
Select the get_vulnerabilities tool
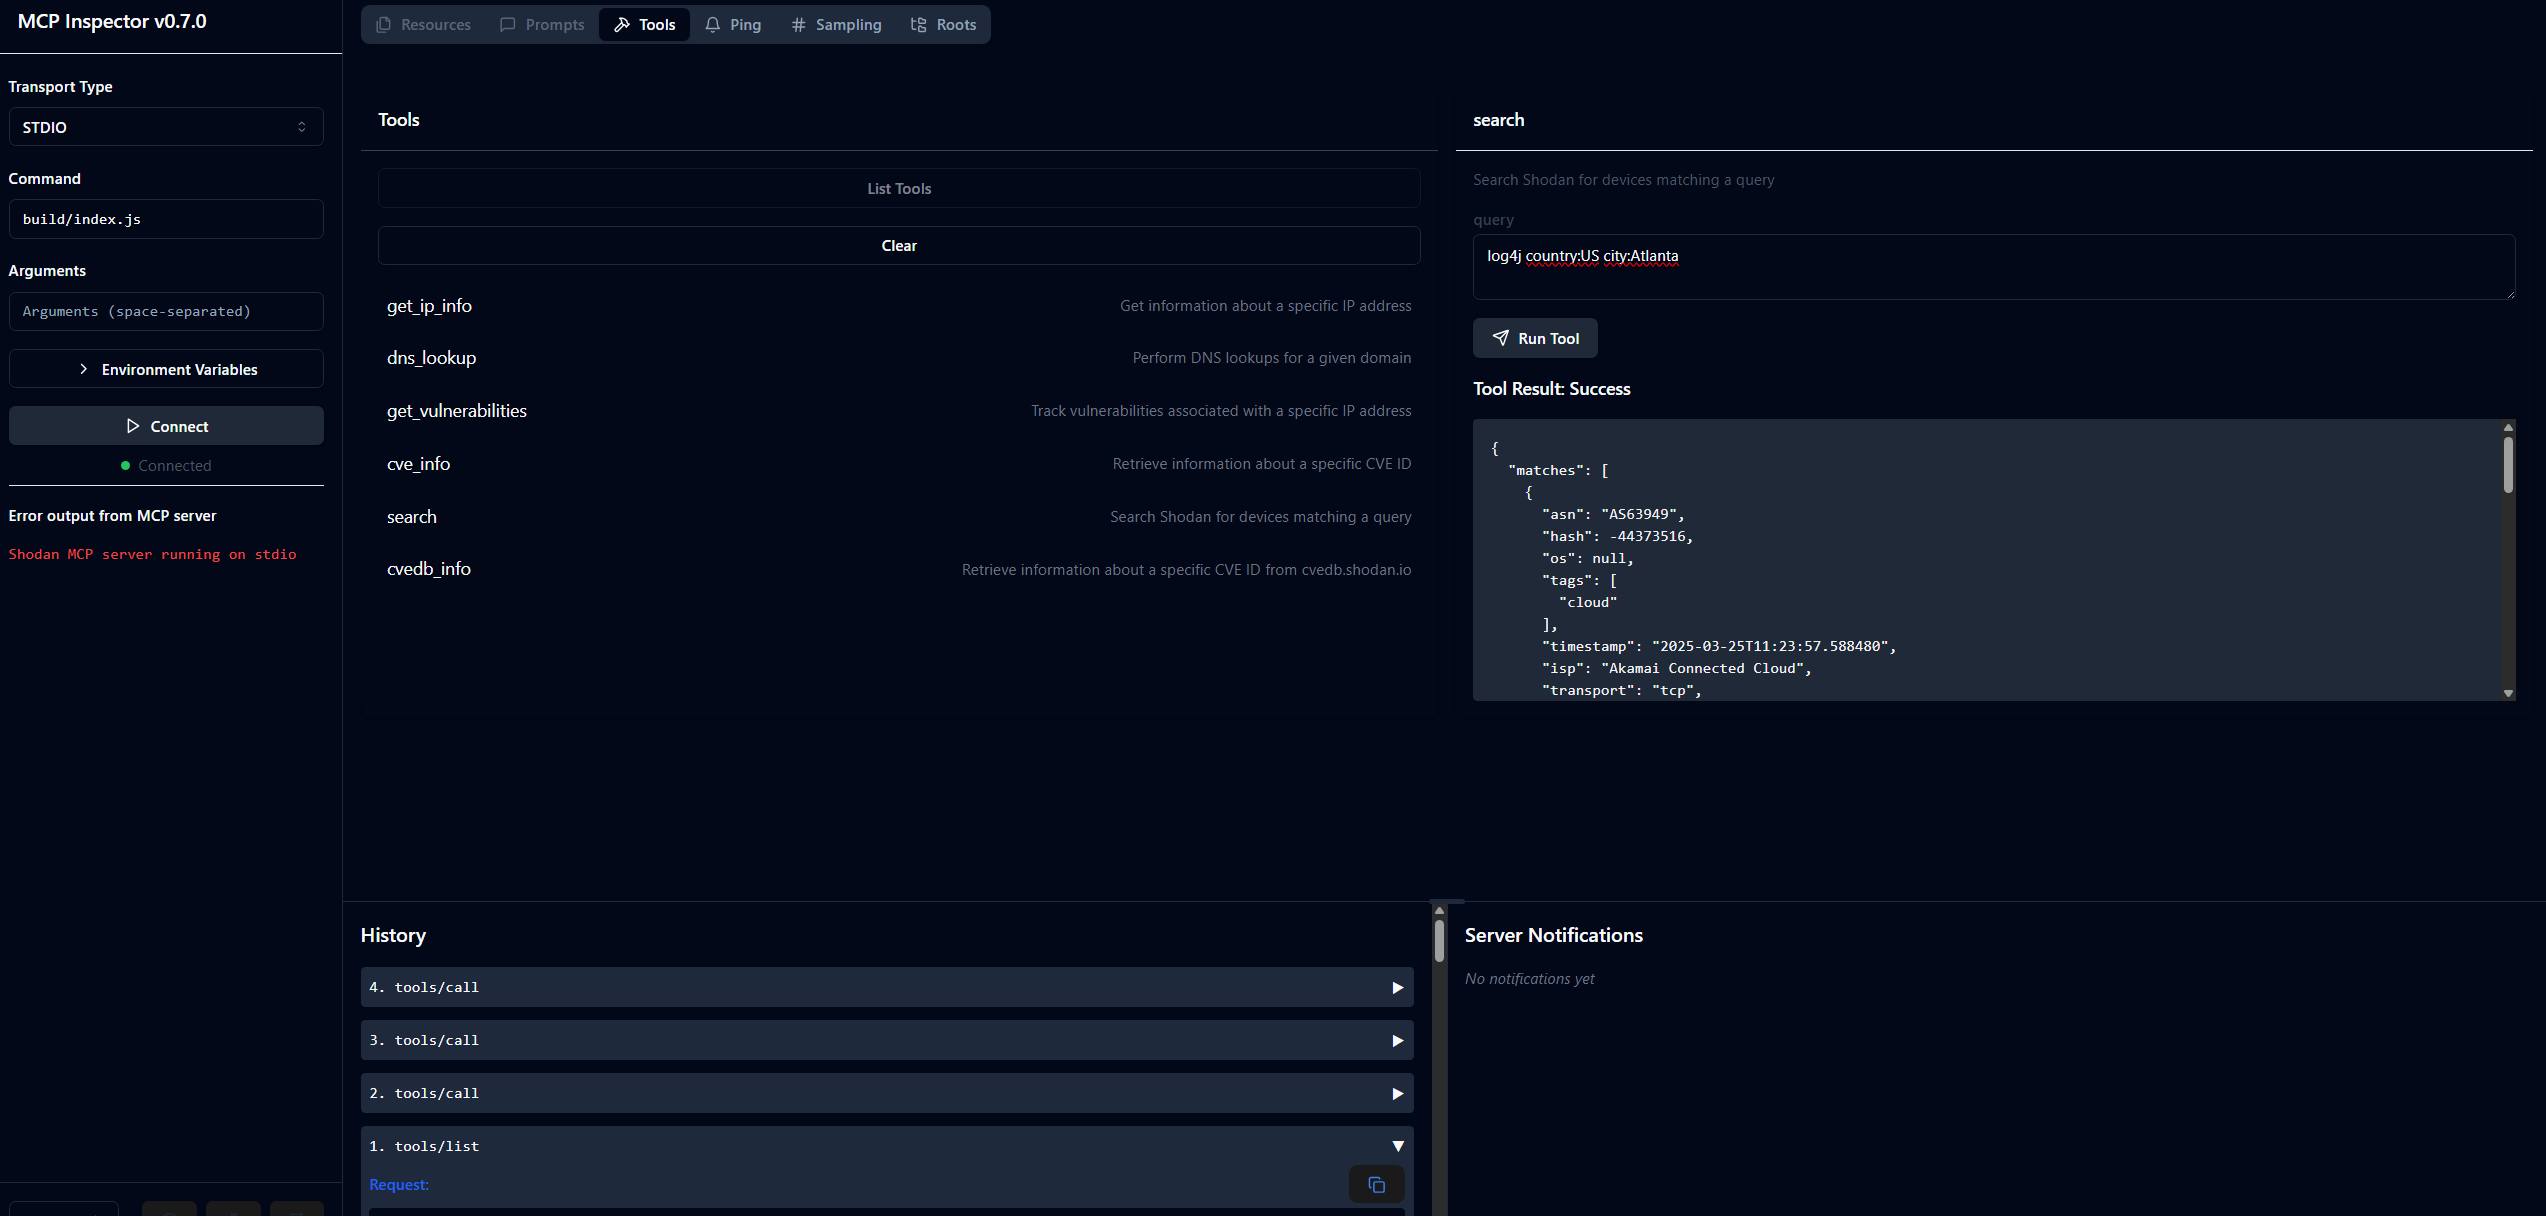tap(457, 411)
